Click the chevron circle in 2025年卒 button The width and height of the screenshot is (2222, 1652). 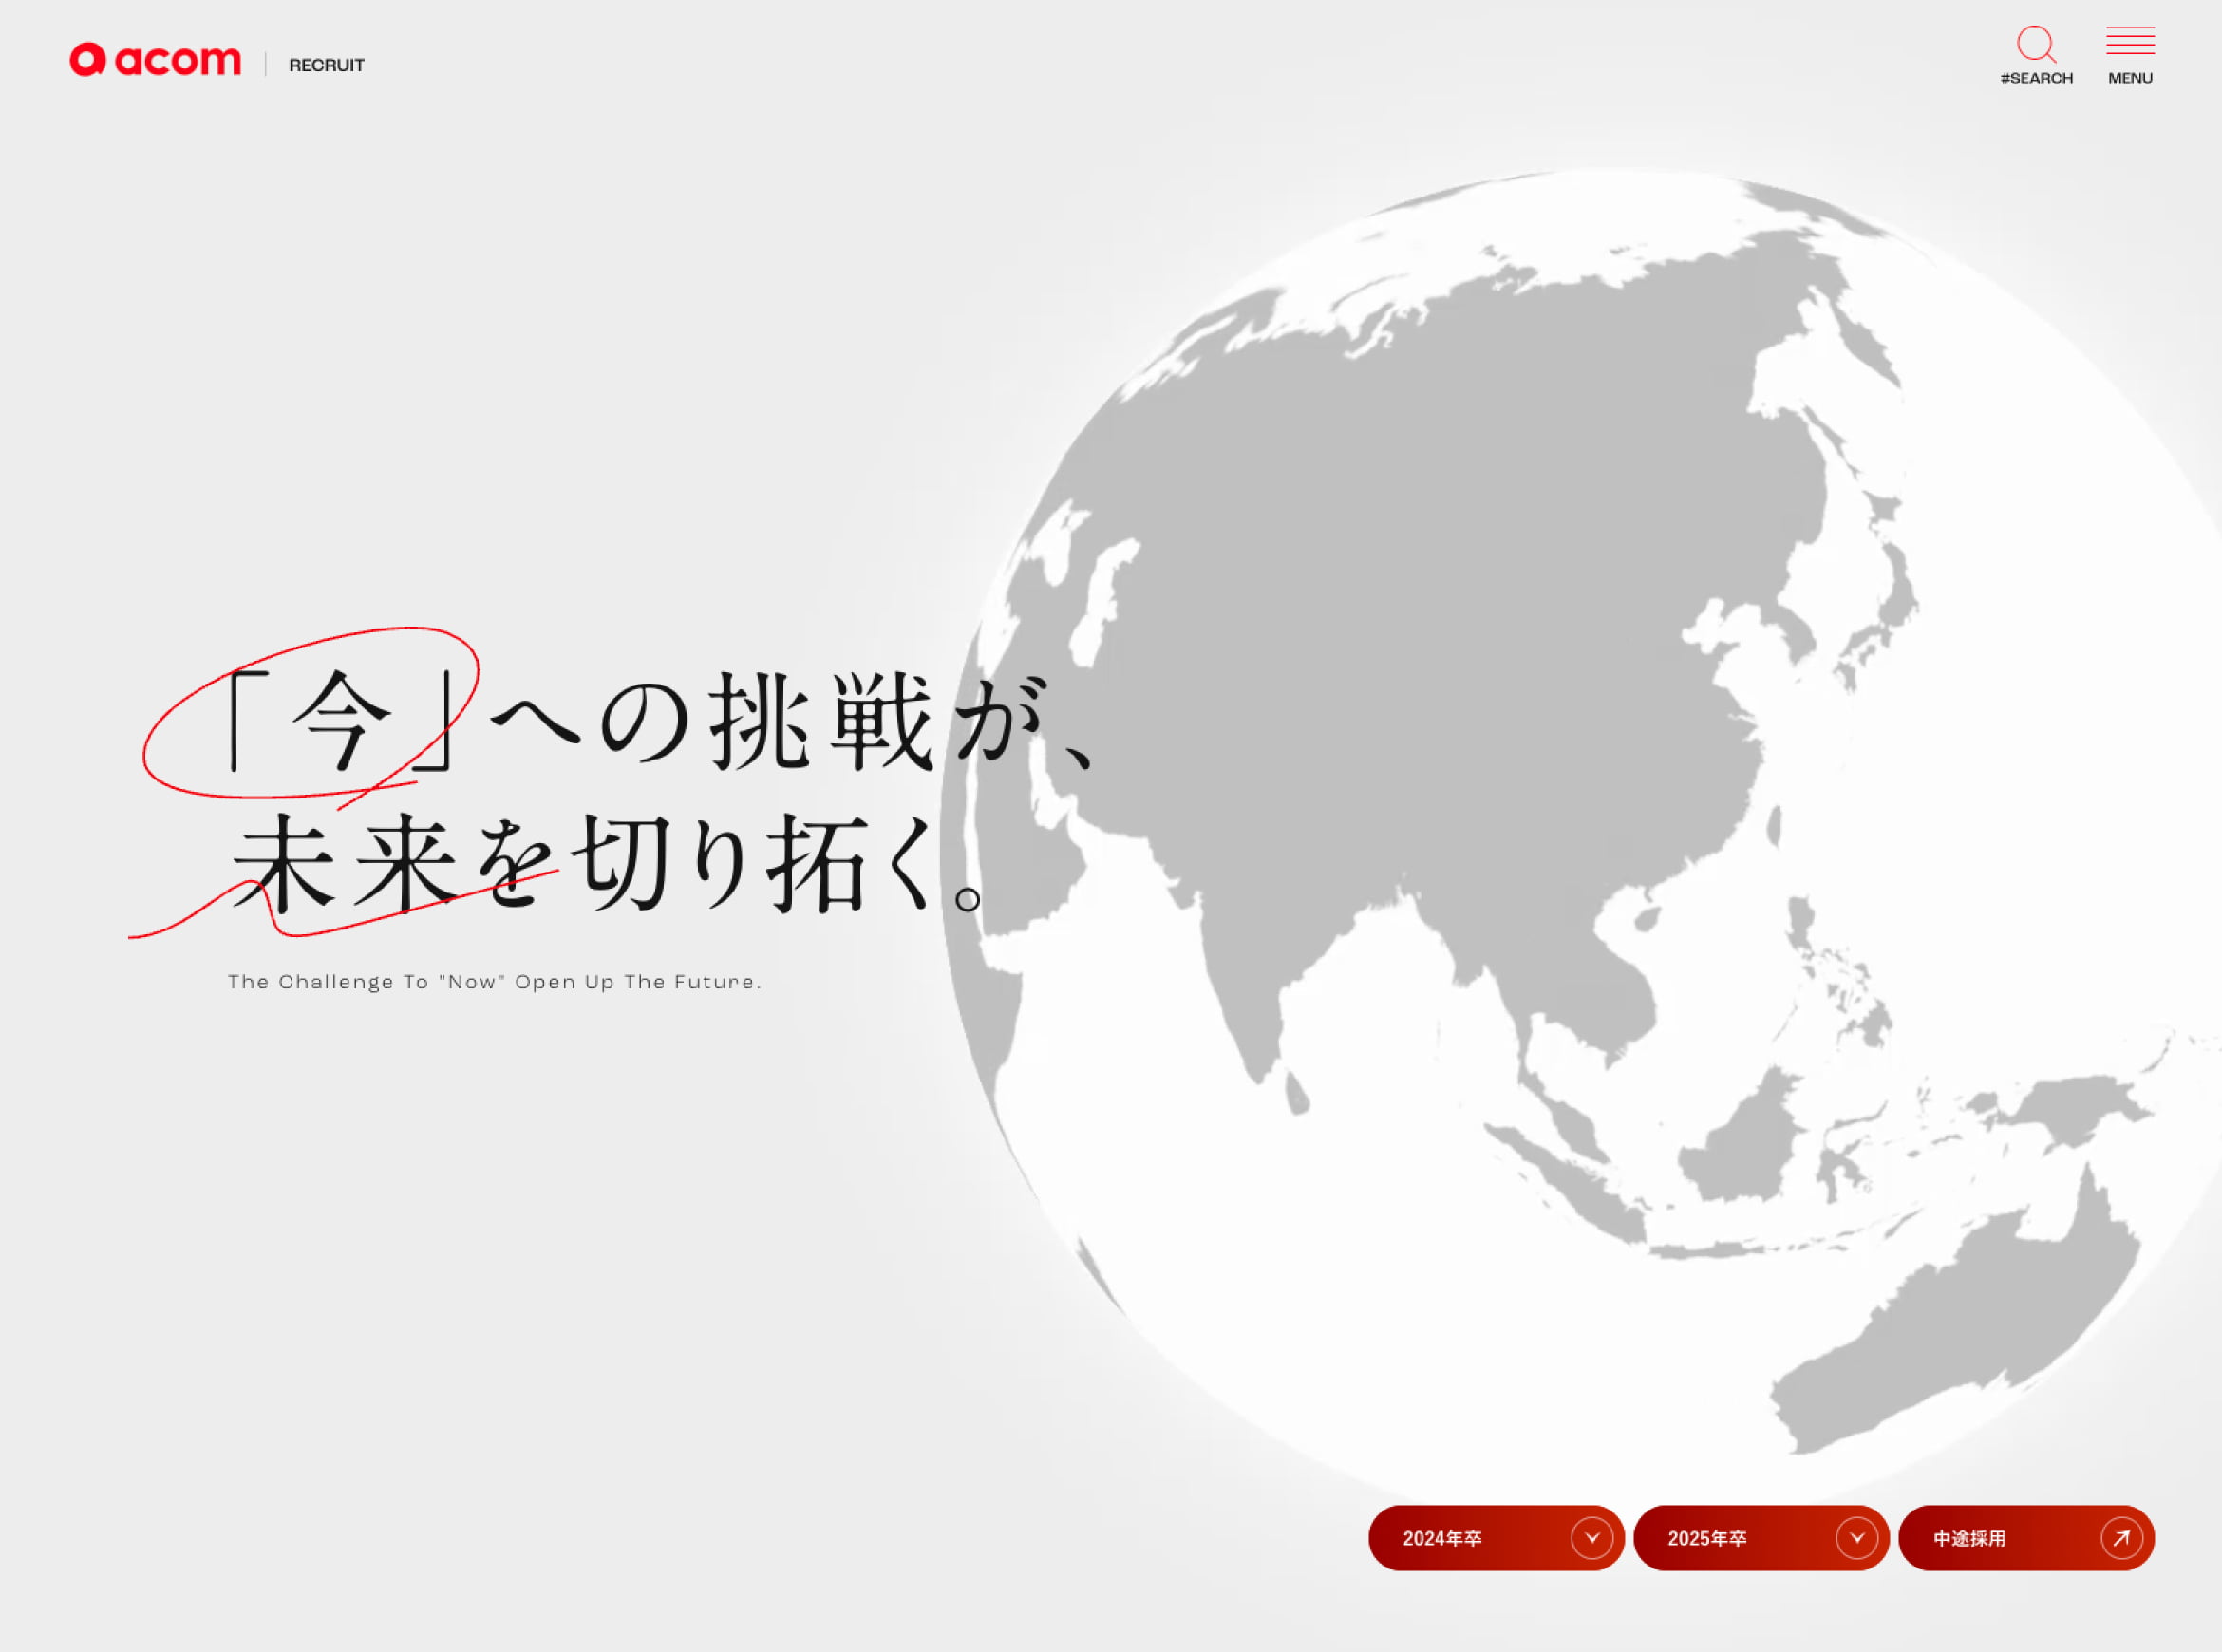(x=1857, y=1538)
